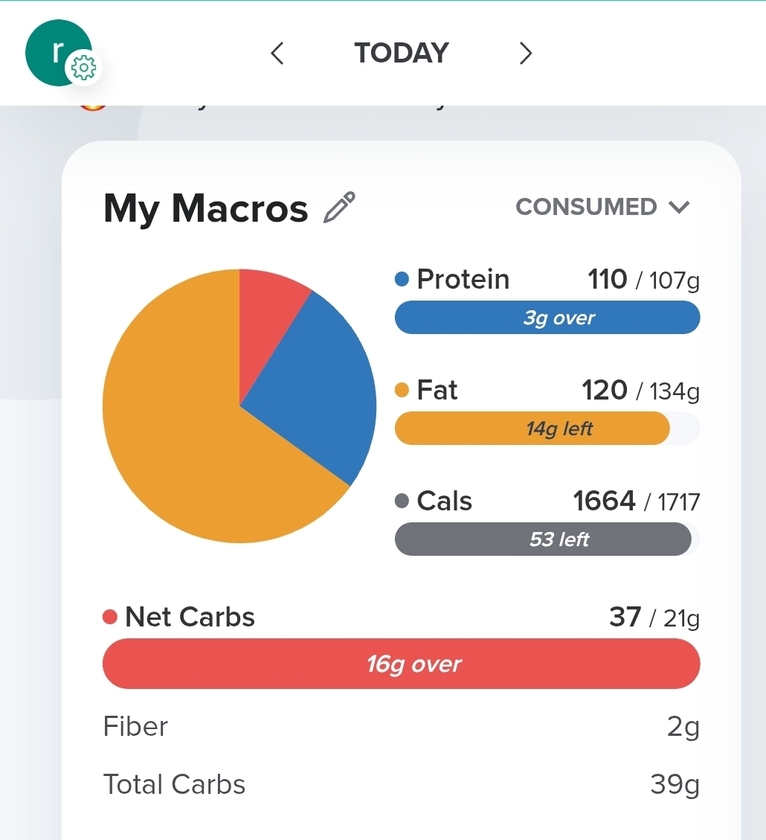Tap the My Macros heading

(206, 208)
